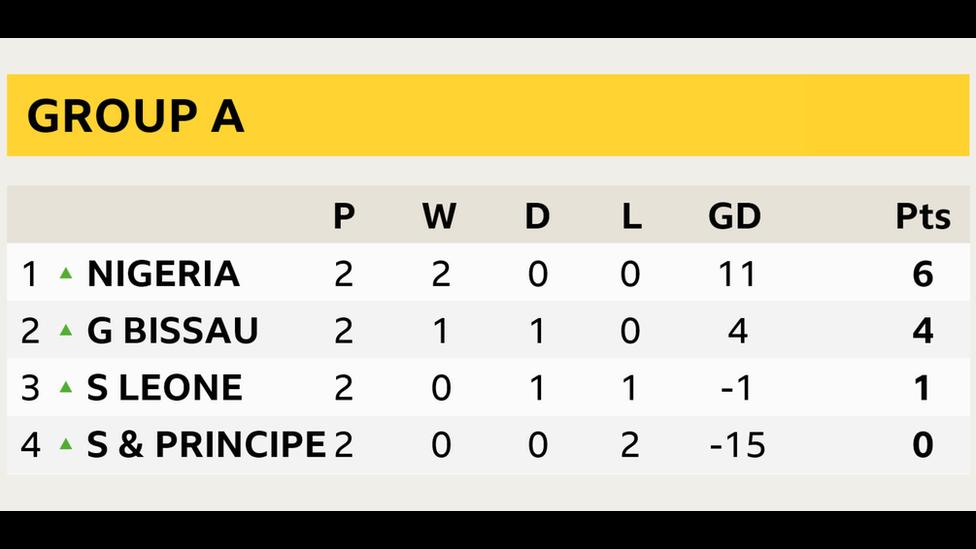This screenshot has height=549, width=976.
Task: Click the green arrow beside G Bissau
Action: point(66,330)
